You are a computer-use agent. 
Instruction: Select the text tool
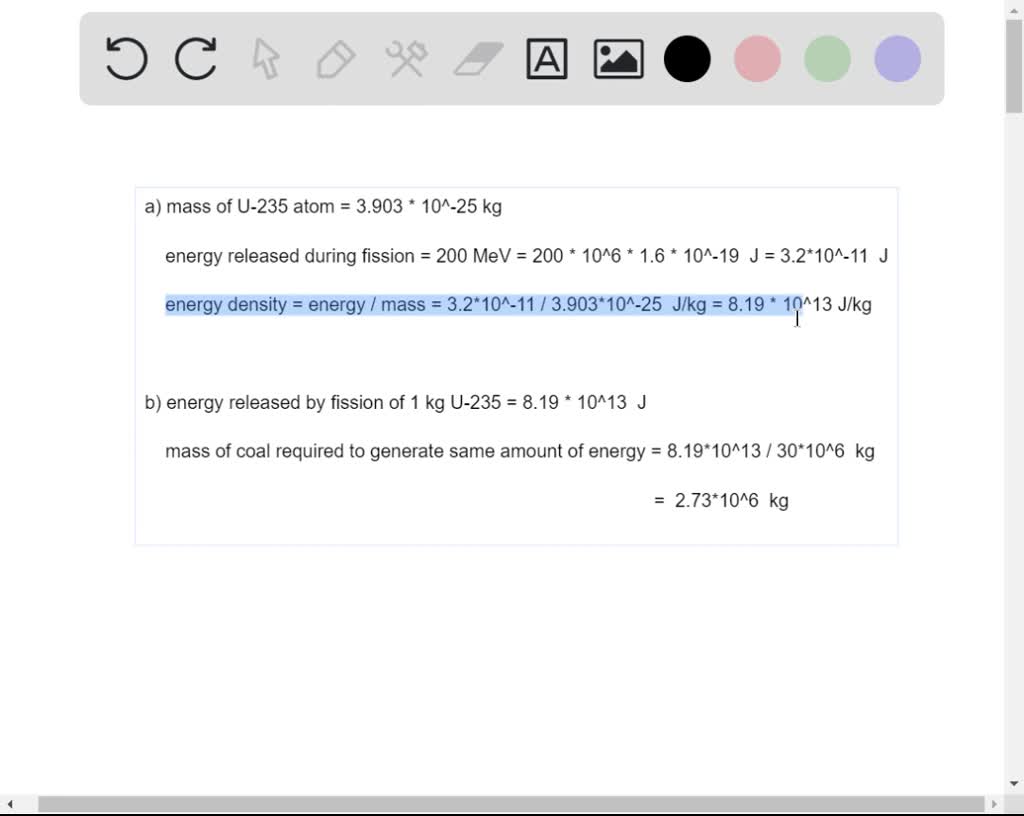pos(547,59)
